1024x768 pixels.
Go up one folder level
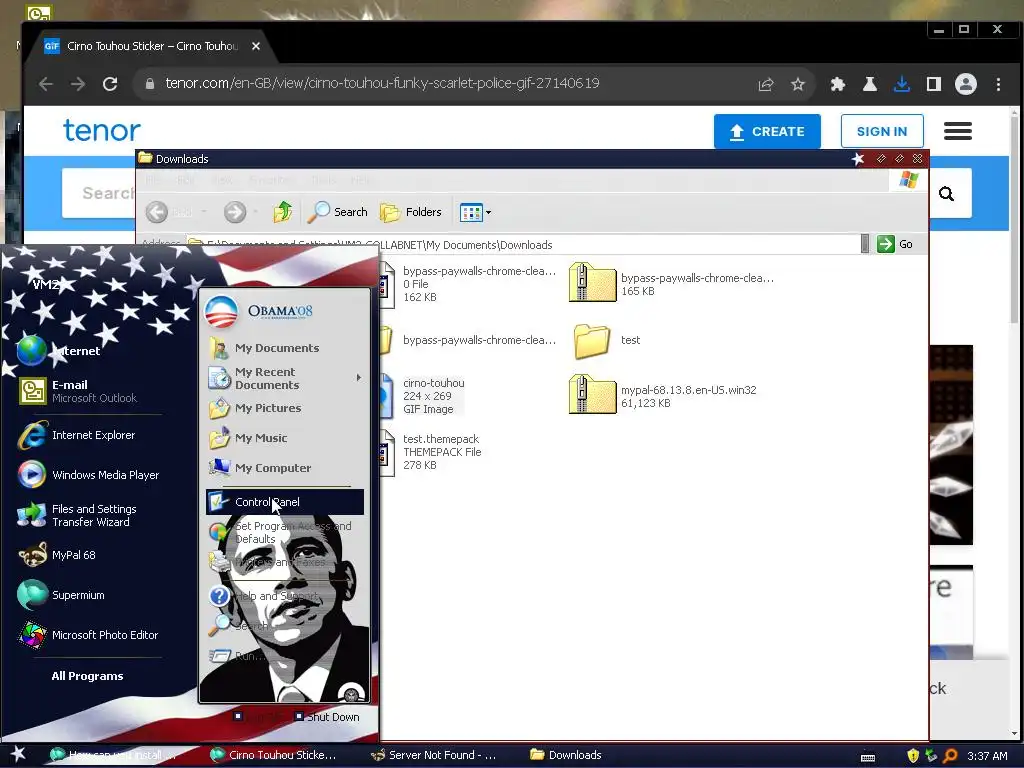pyautogui.click(x=283, y=212)
